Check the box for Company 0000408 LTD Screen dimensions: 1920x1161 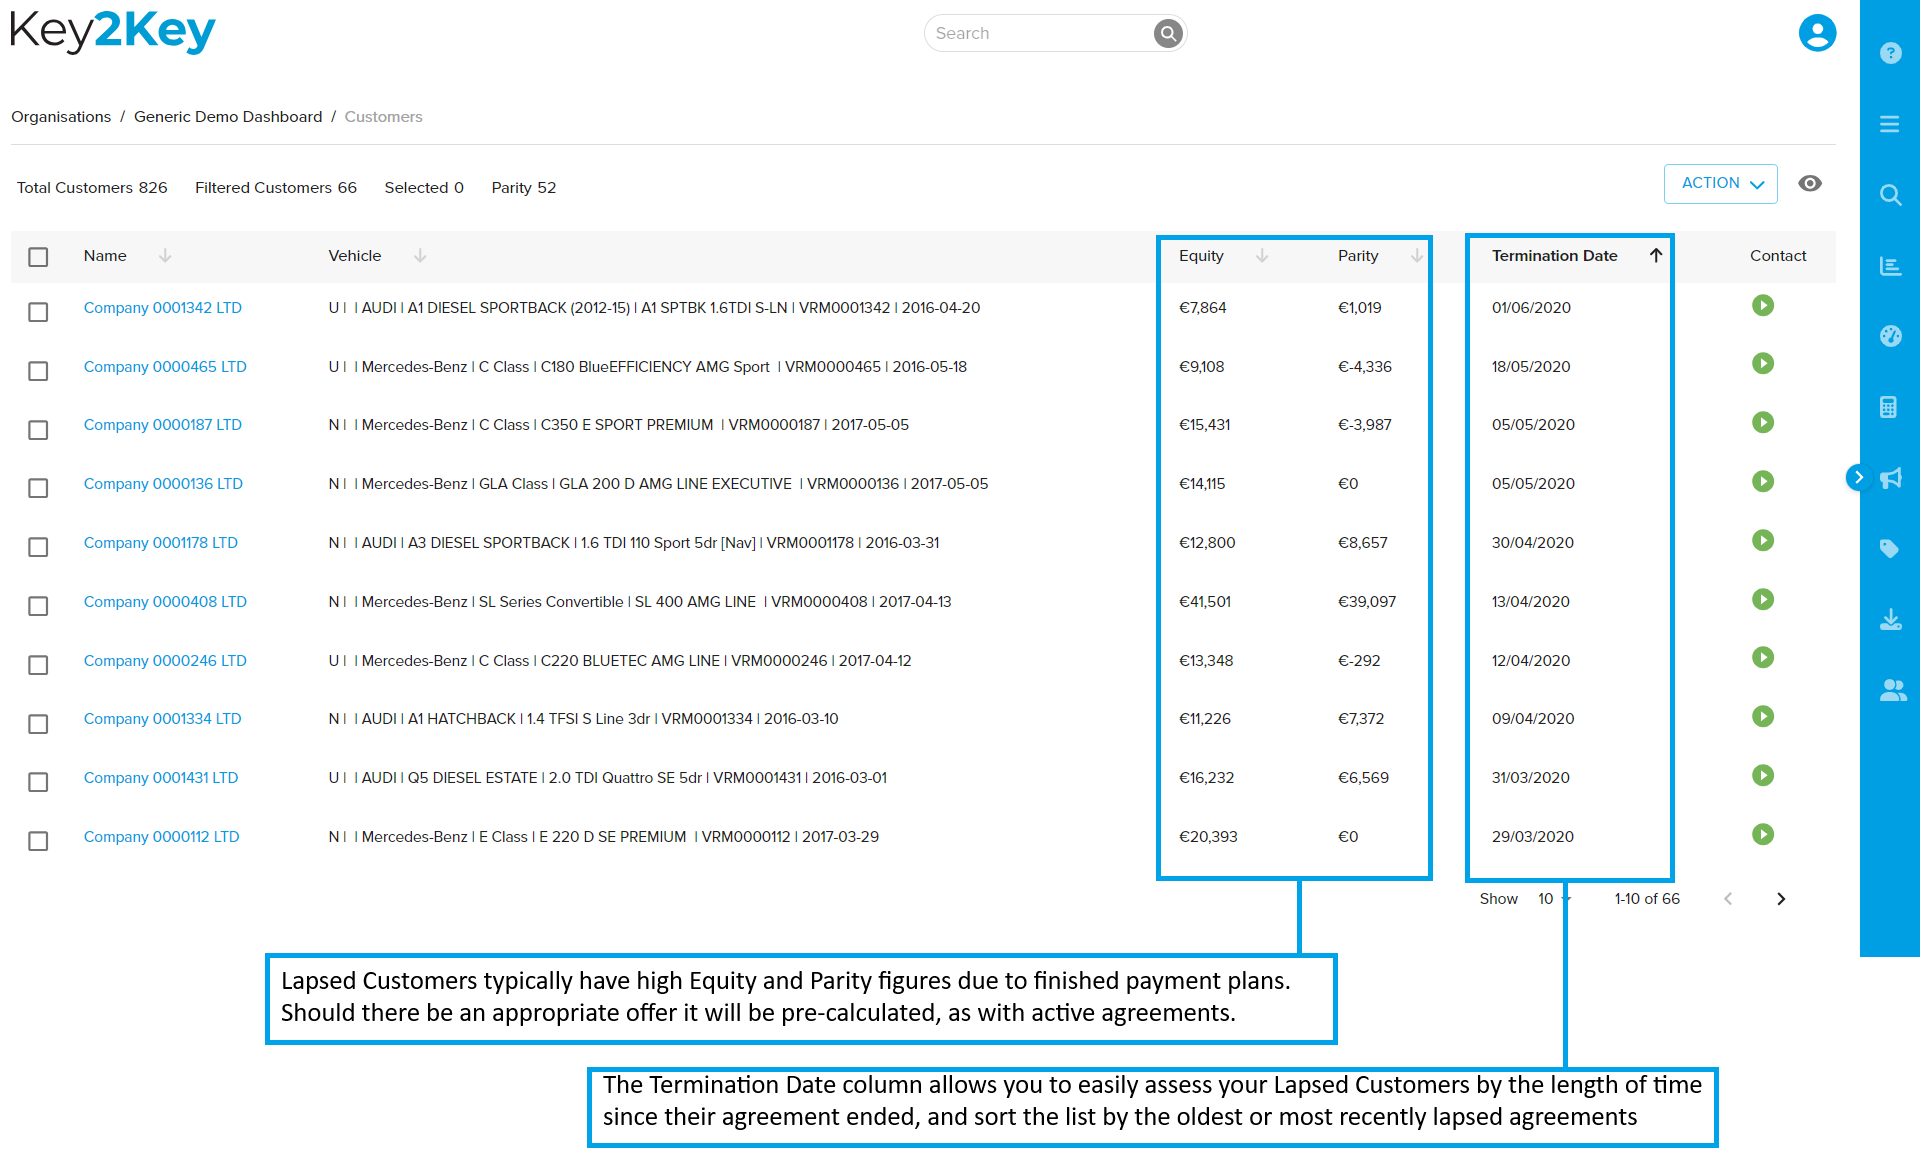point(38,606)
